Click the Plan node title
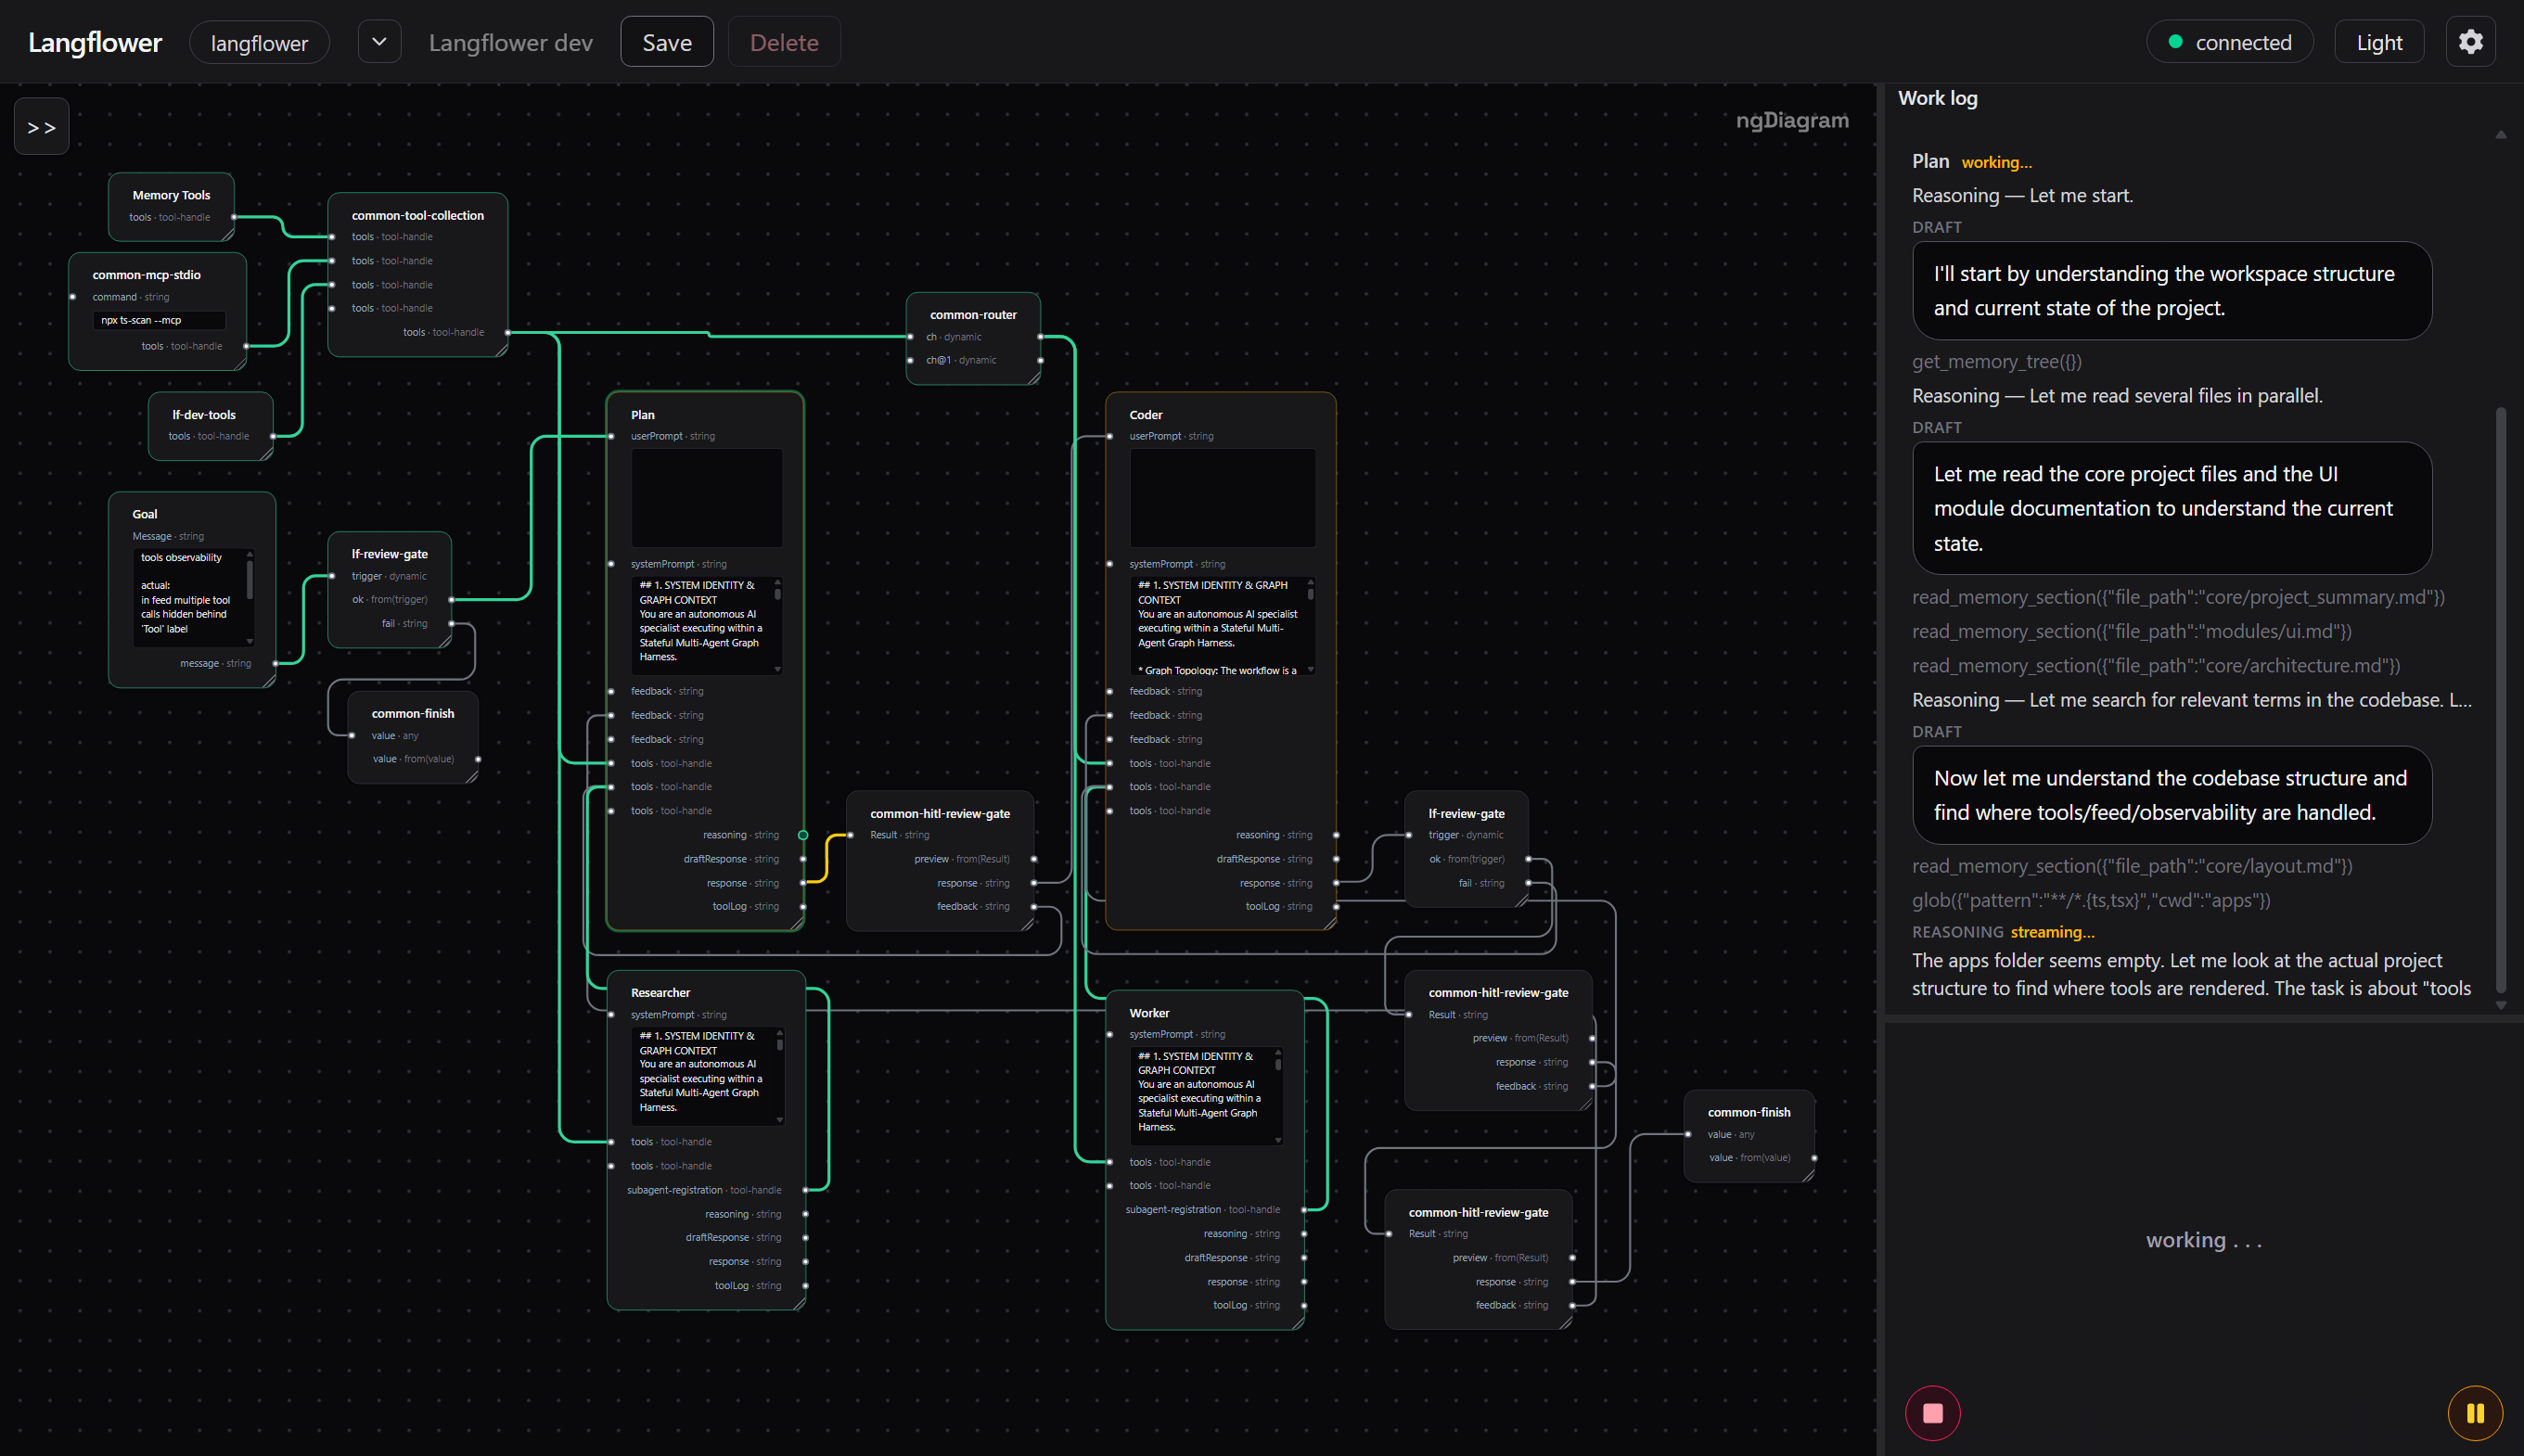This screenshot has width=2524, height=1456. tap(642, 414)
